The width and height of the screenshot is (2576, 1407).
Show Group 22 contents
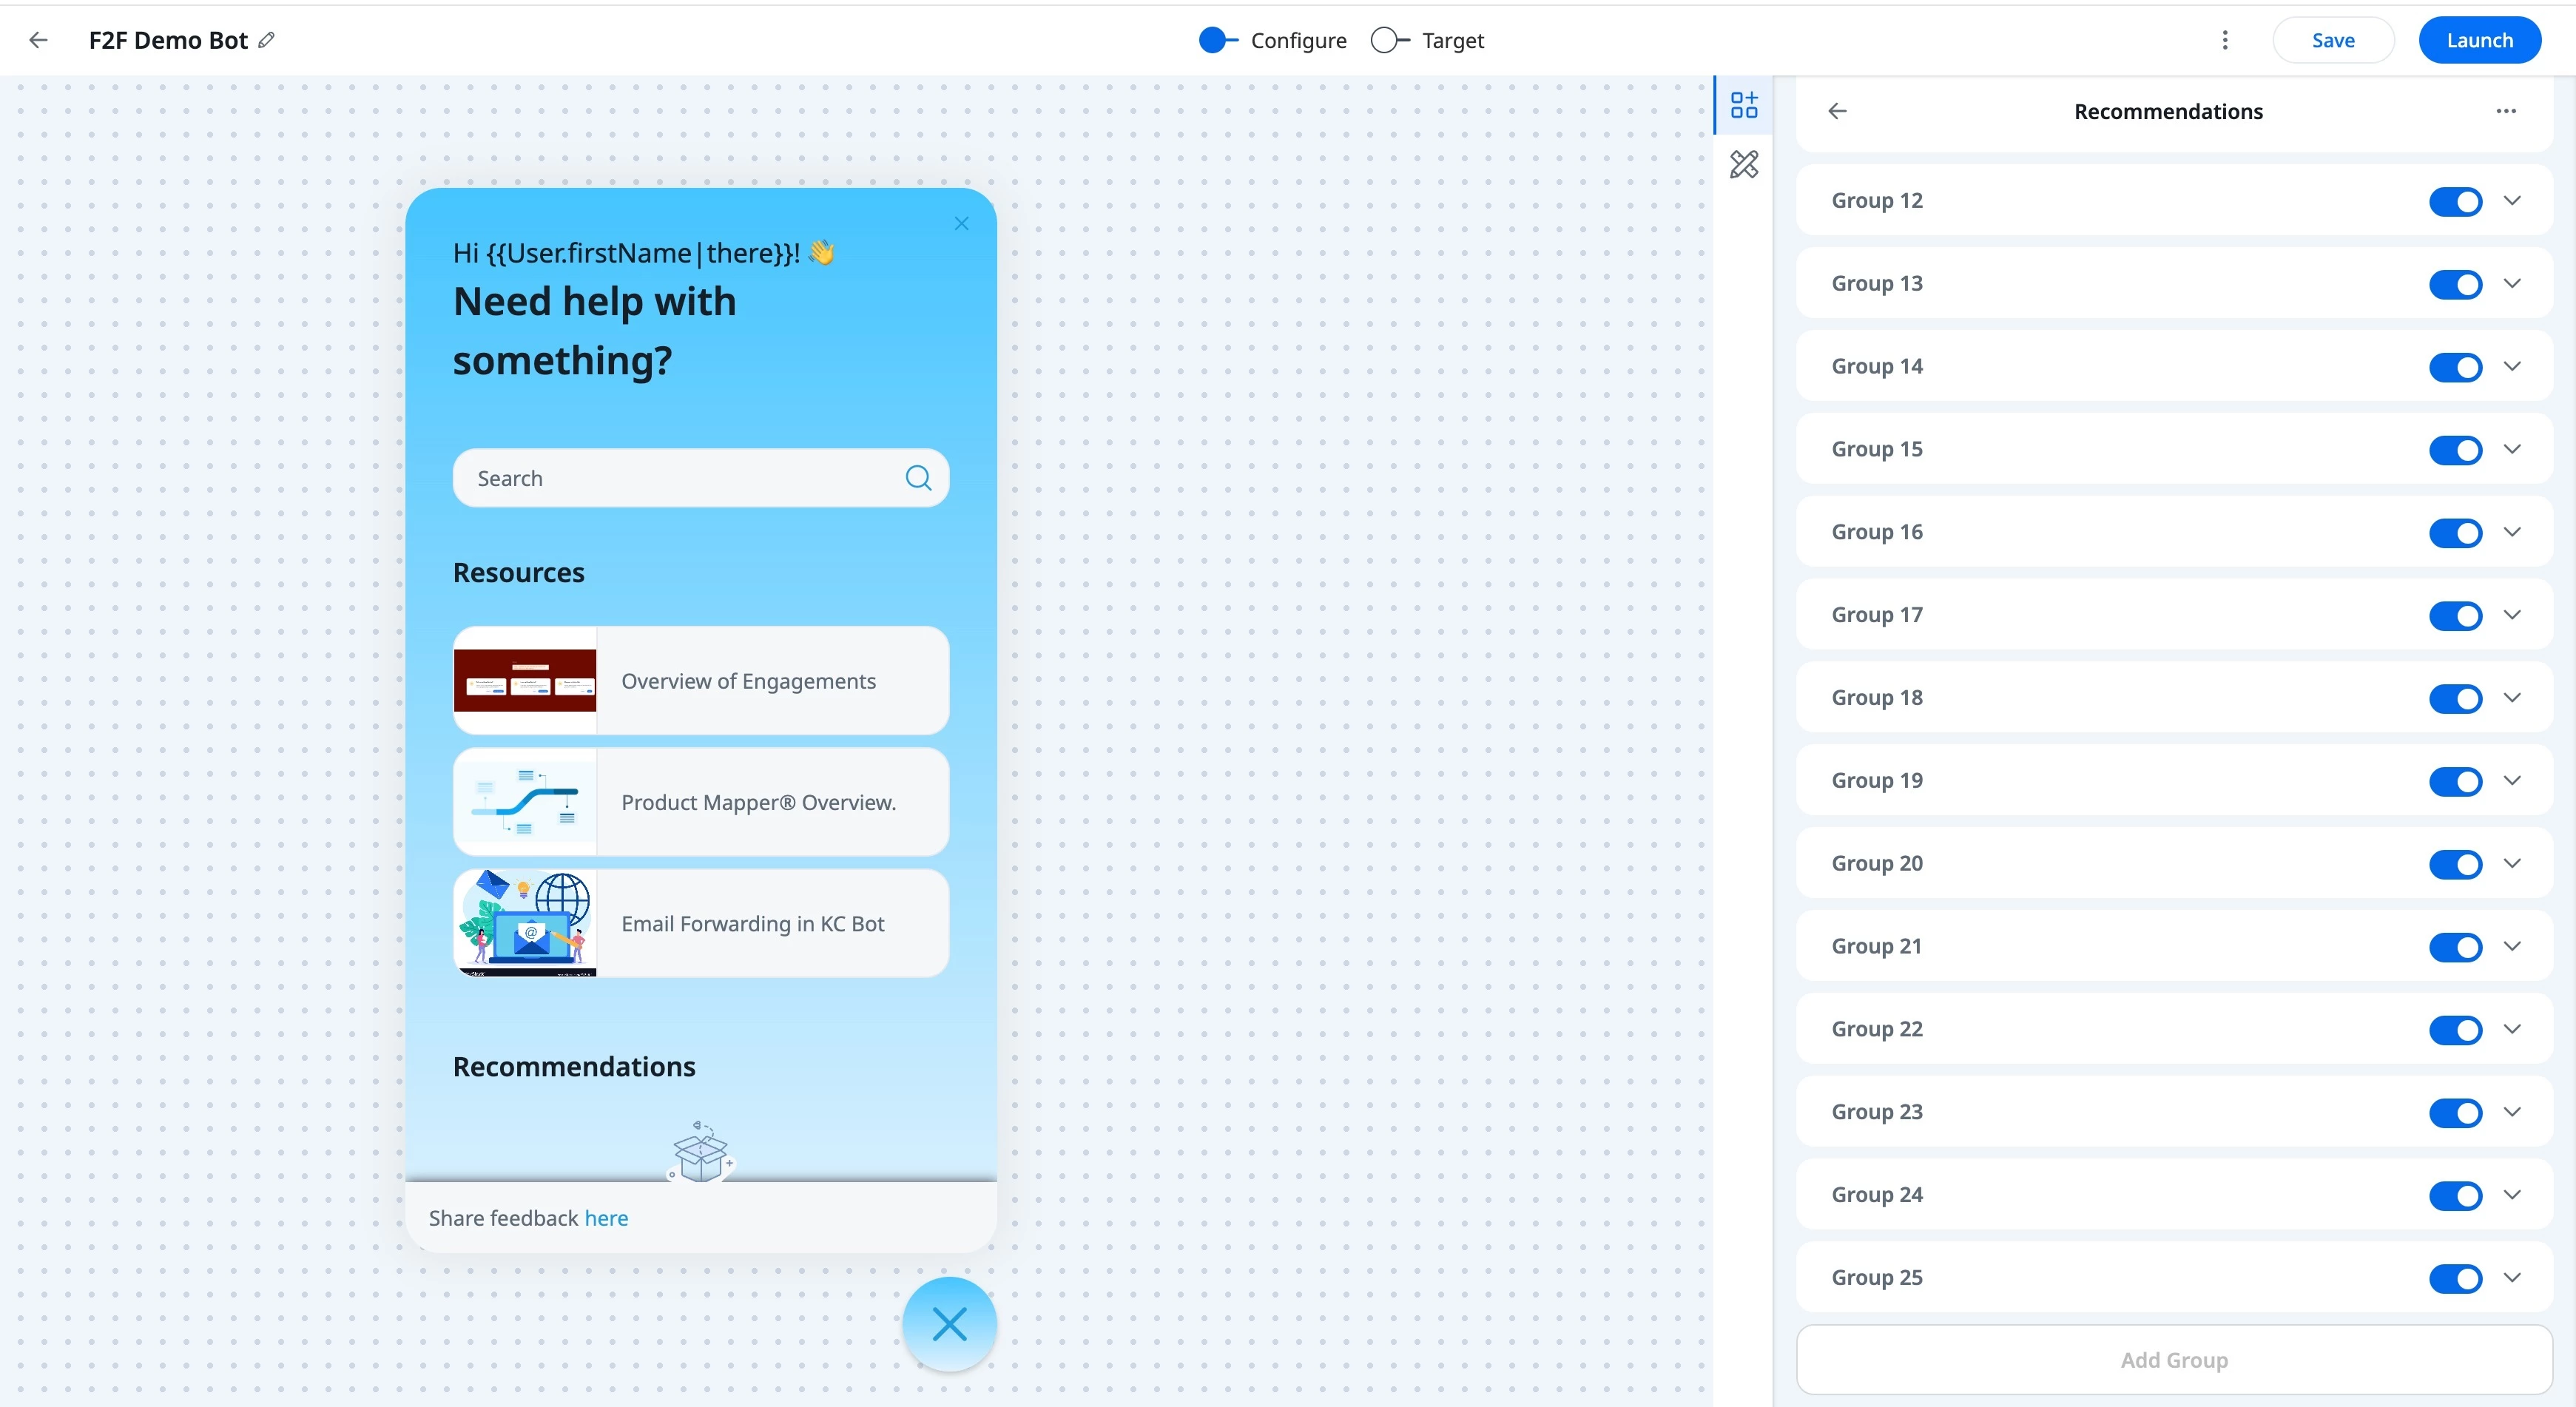click(2513, 1029)
